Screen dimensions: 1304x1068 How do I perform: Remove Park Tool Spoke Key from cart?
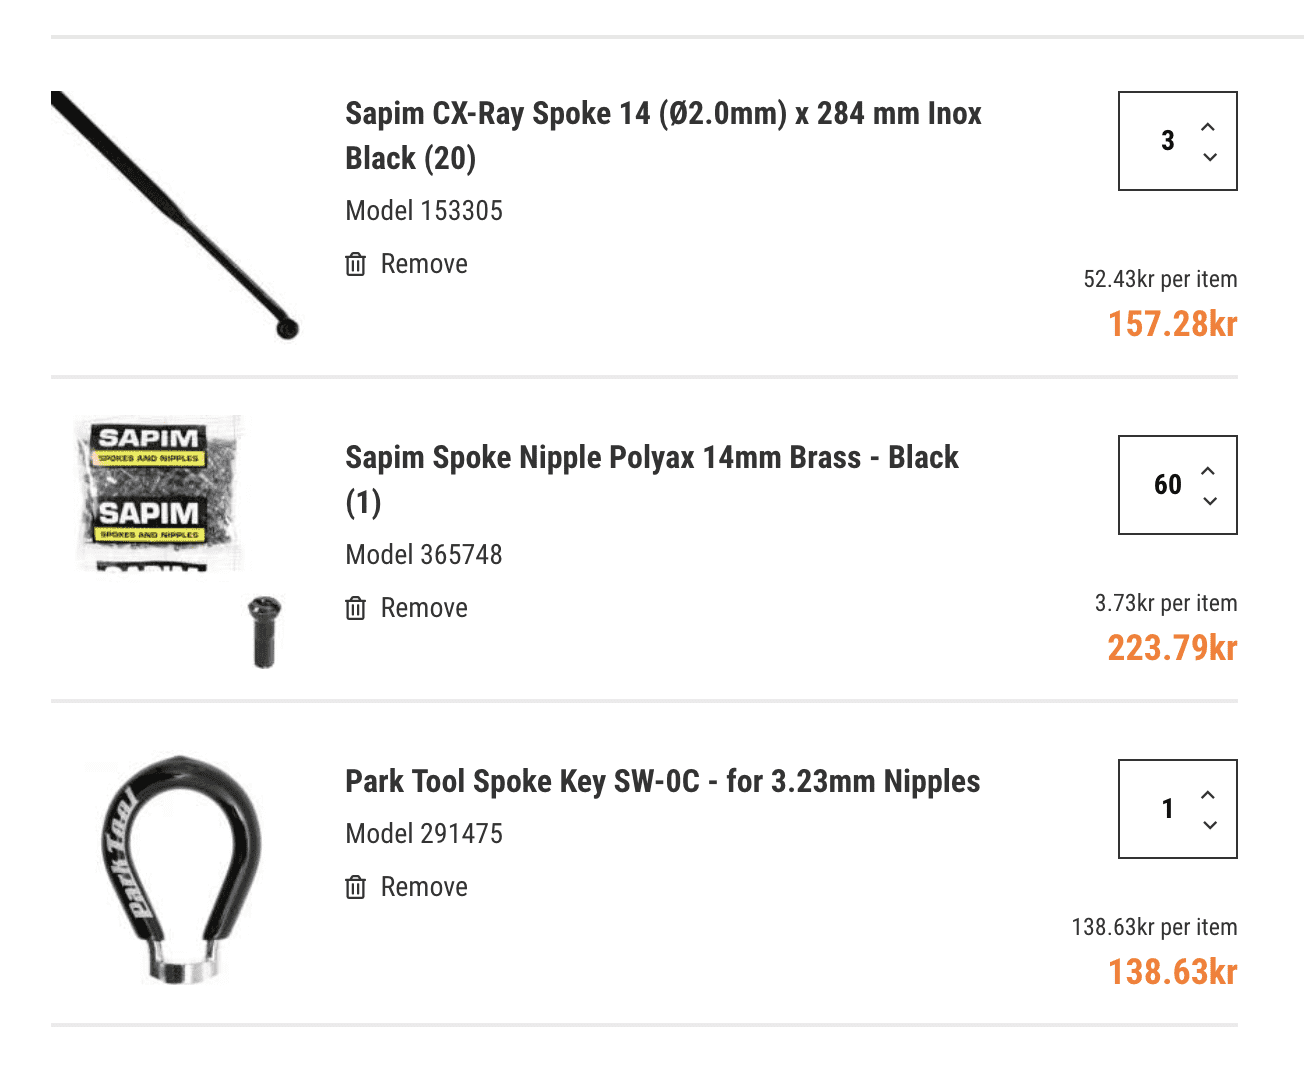pos(424,887)
